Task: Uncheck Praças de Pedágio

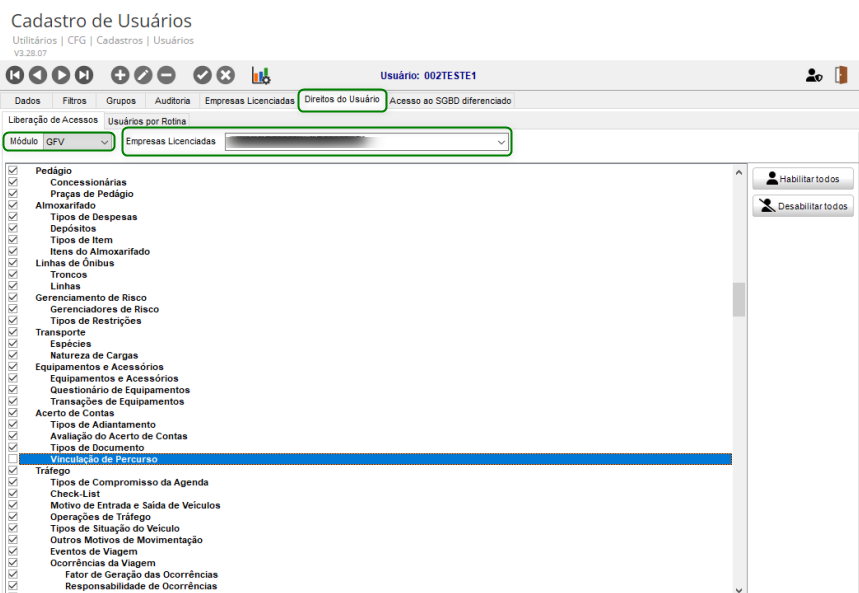Action: tap(13, 193)
